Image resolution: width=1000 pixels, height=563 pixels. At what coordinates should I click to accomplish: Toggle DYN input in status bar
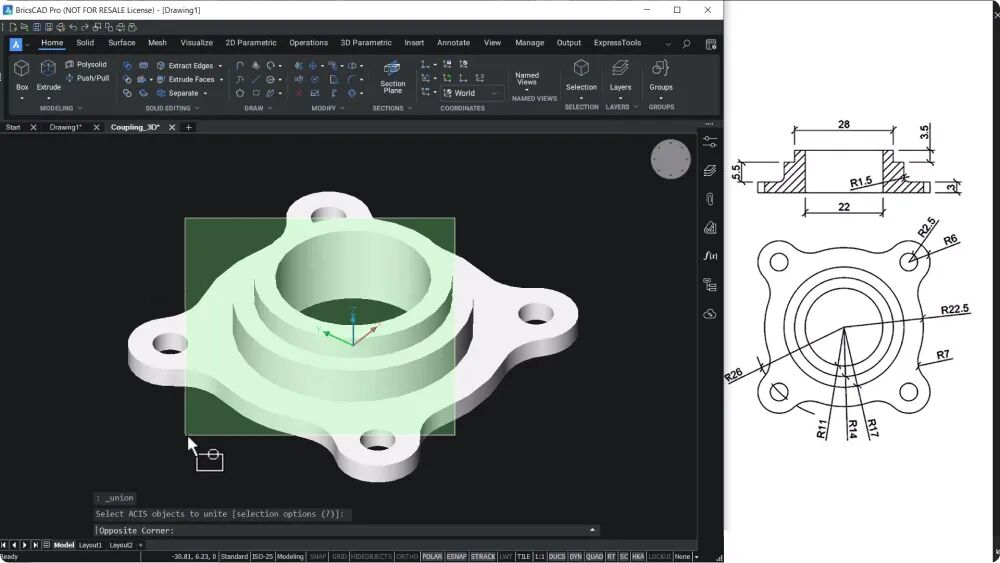pos(575,557)
